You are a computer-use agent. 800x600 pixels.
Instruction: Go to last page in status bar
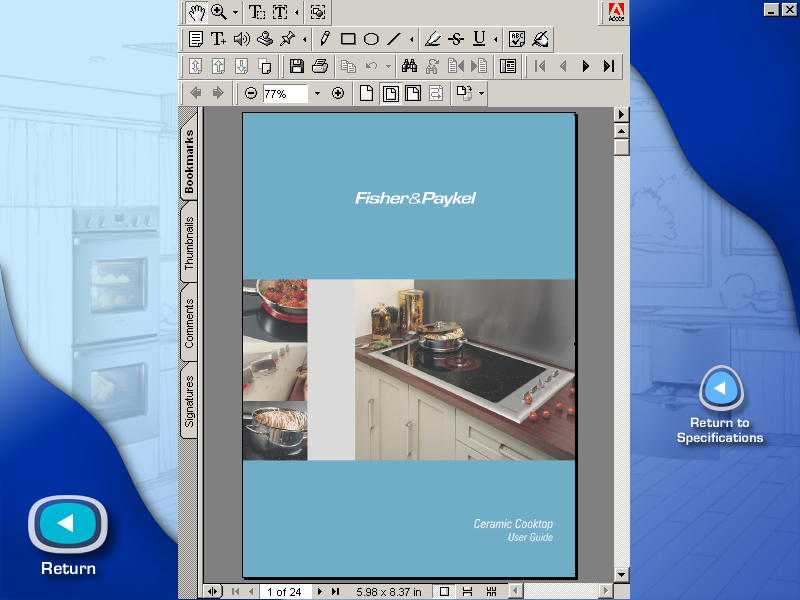point(335,592)
